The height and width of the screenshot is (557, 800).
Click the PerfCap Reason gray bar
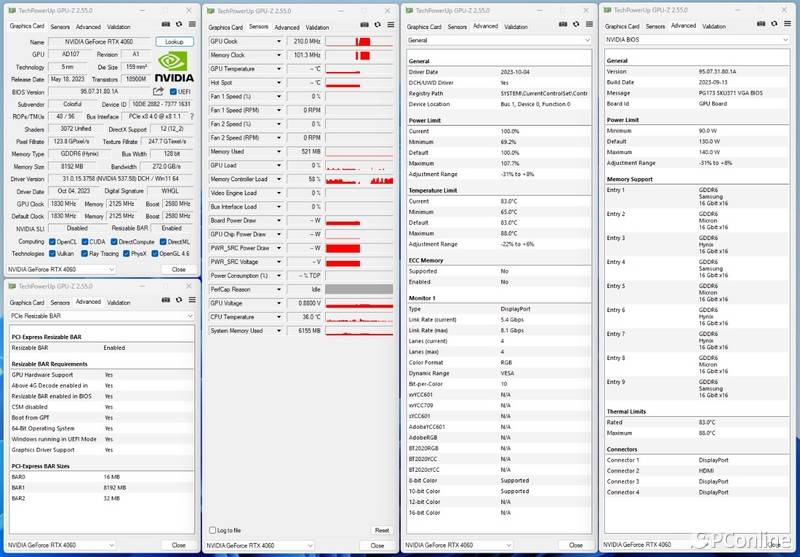(x=359, y=289)
